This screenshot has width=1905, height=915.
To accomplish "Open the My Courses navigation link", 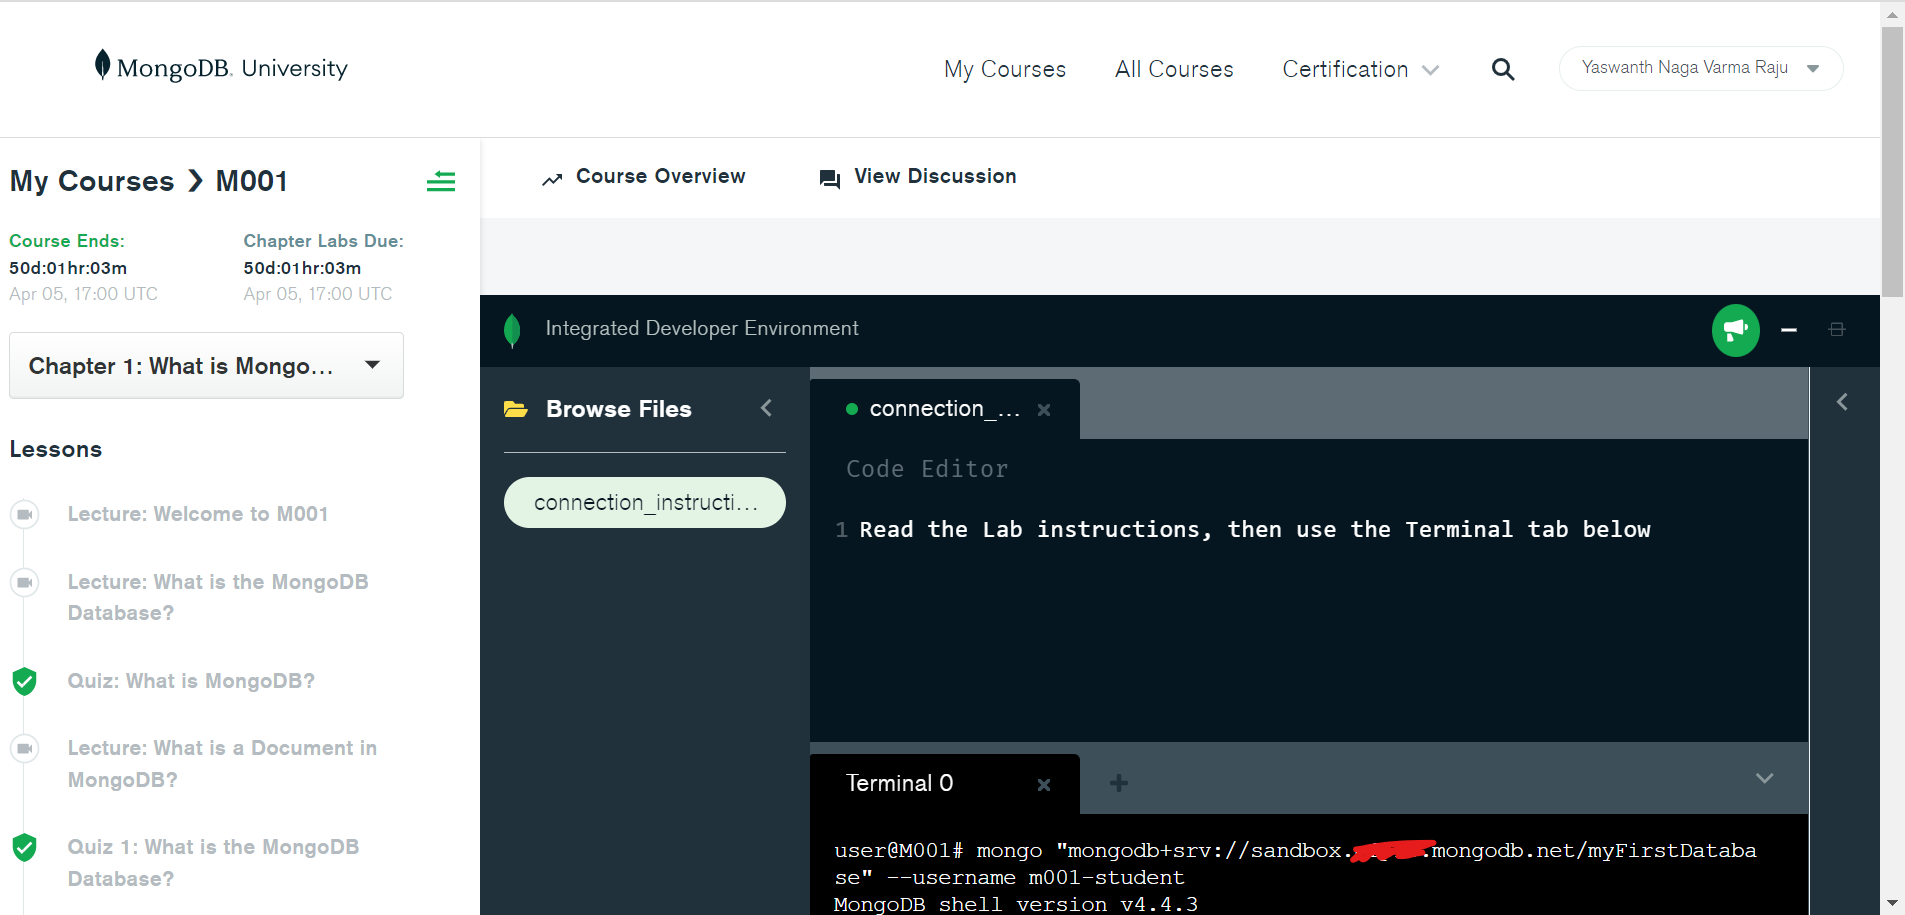I will (1005, 69).
